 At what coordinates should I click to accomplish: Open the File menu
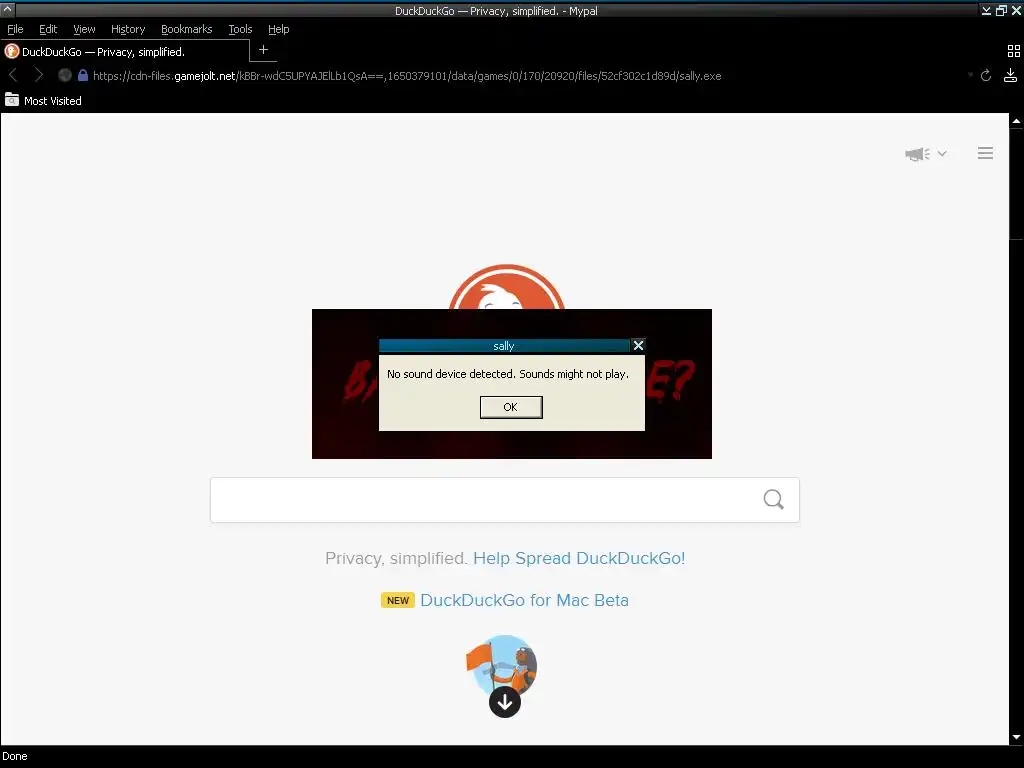tap(15, 29)
